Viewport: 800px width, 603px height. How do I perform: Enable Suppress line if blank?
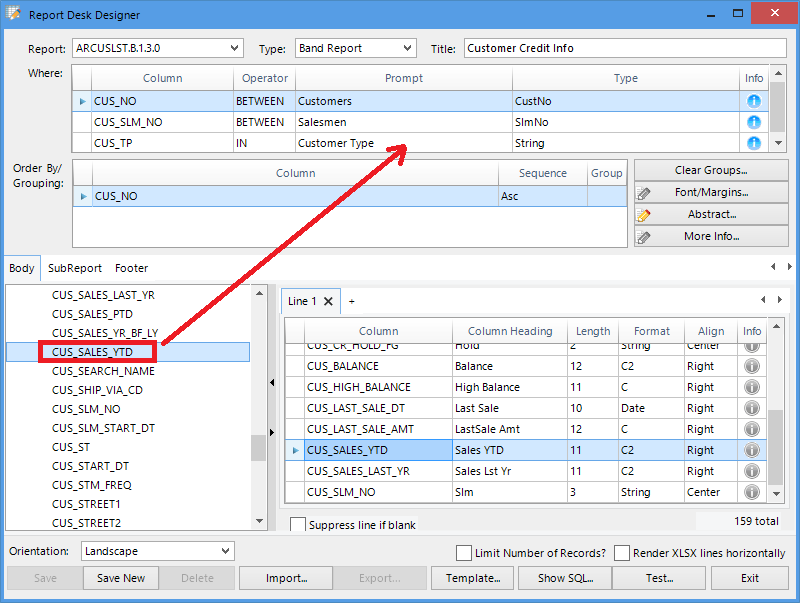pos(298,525)
